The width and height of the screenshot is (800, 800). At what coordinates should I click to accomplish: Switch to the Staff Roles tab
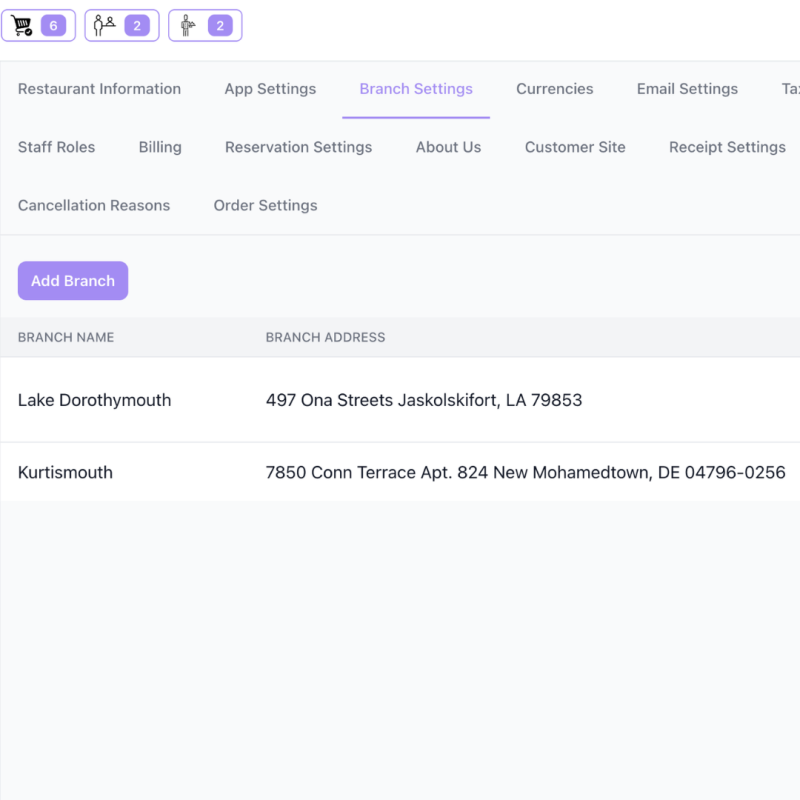pyautogui.click(x=56, y=147)
